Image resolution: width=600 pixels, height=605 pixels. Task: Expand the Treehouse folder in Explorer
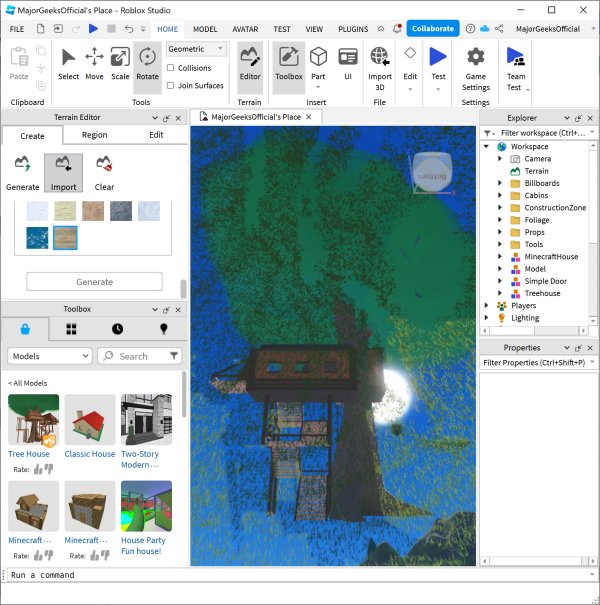[500, 293]
